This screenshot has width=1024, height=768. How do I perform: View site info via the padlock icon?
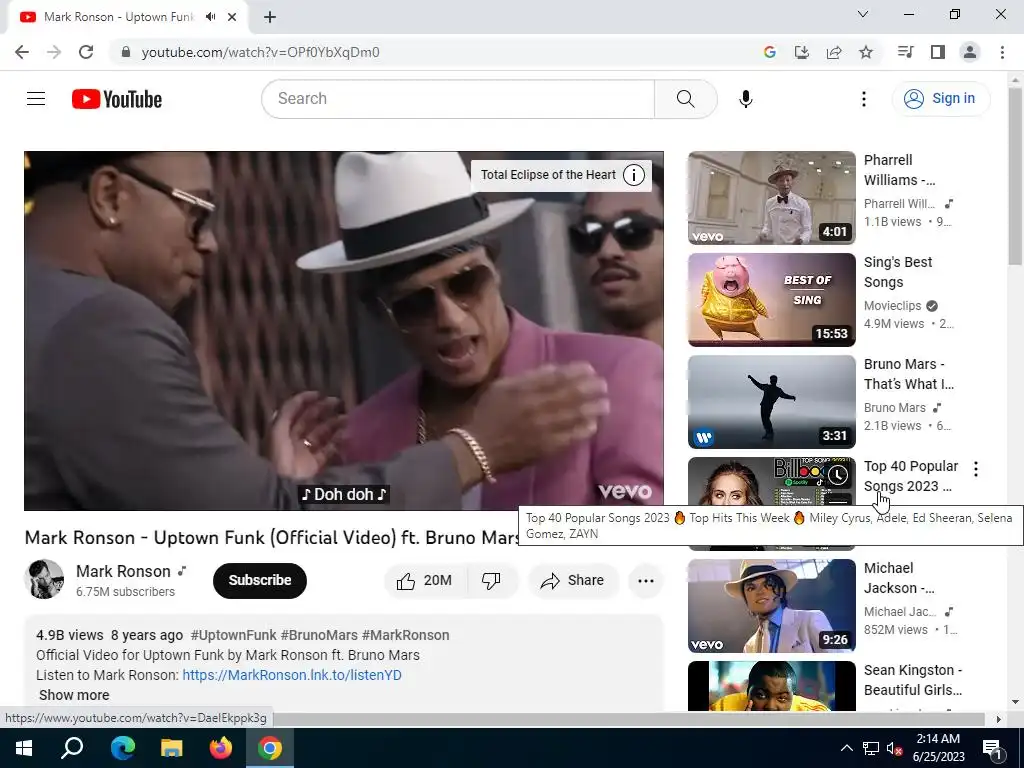coord(126,52)
